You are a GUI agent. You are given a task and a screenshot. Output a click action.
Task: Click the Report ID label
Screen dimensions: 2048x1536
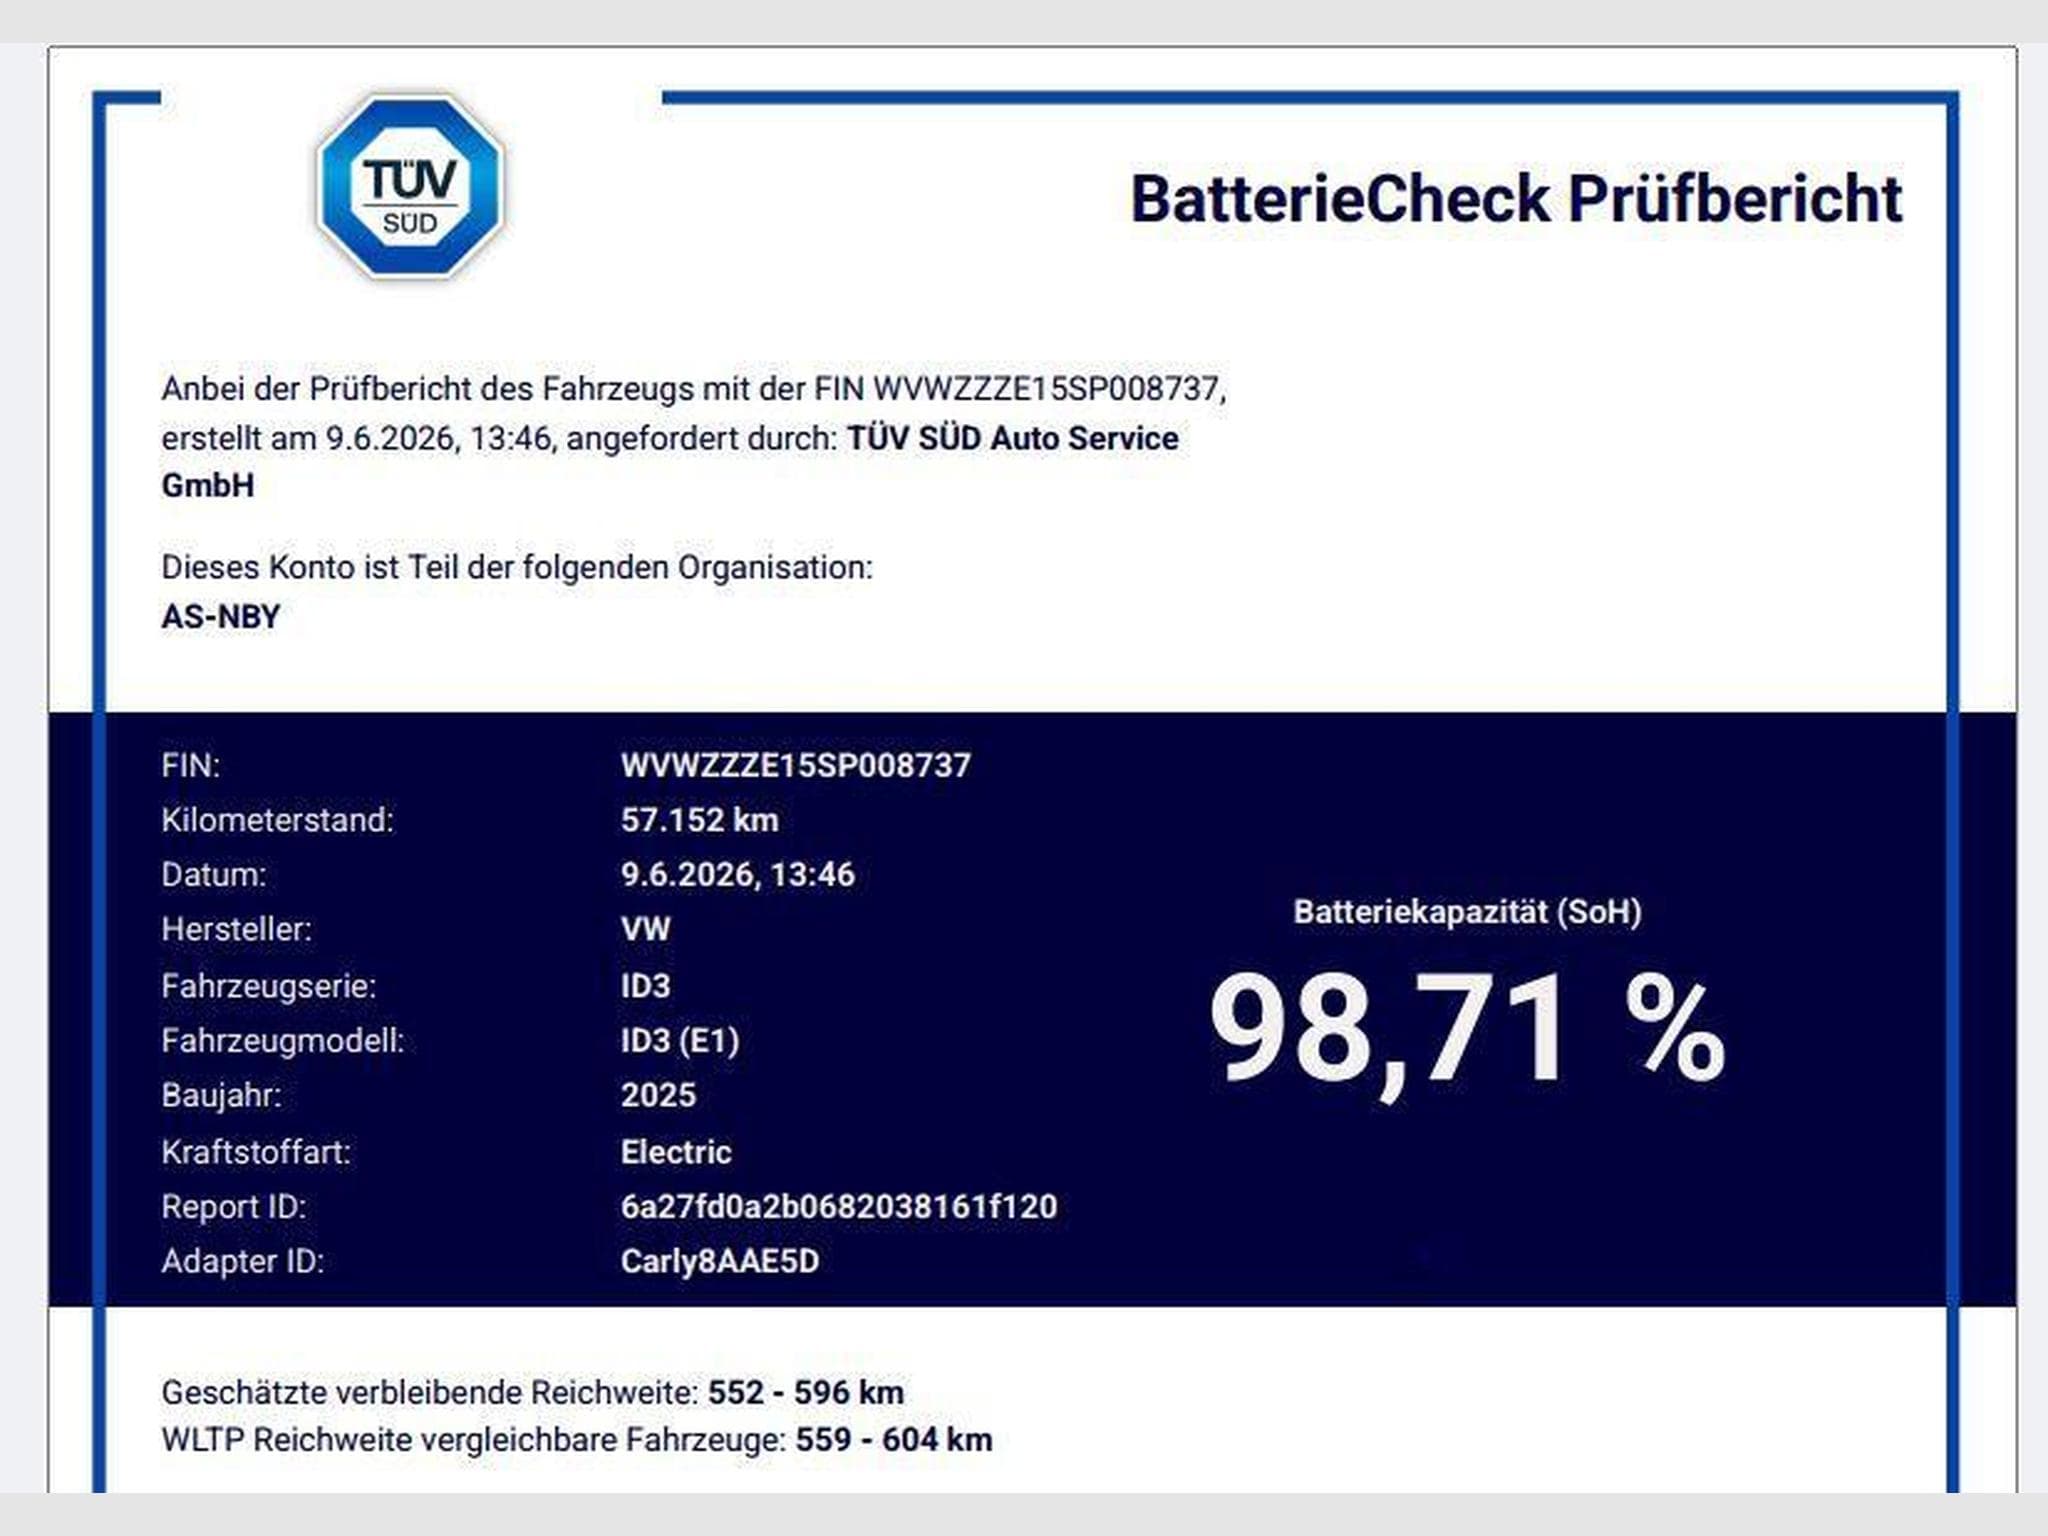(x=234, y=1207)
